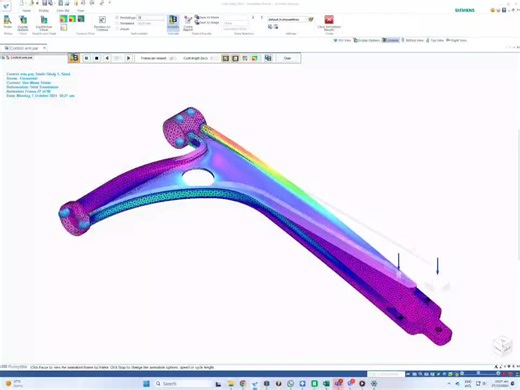Close the Control arm.par document tab
The width and height of the screenshot is (520, 390).
44,48
